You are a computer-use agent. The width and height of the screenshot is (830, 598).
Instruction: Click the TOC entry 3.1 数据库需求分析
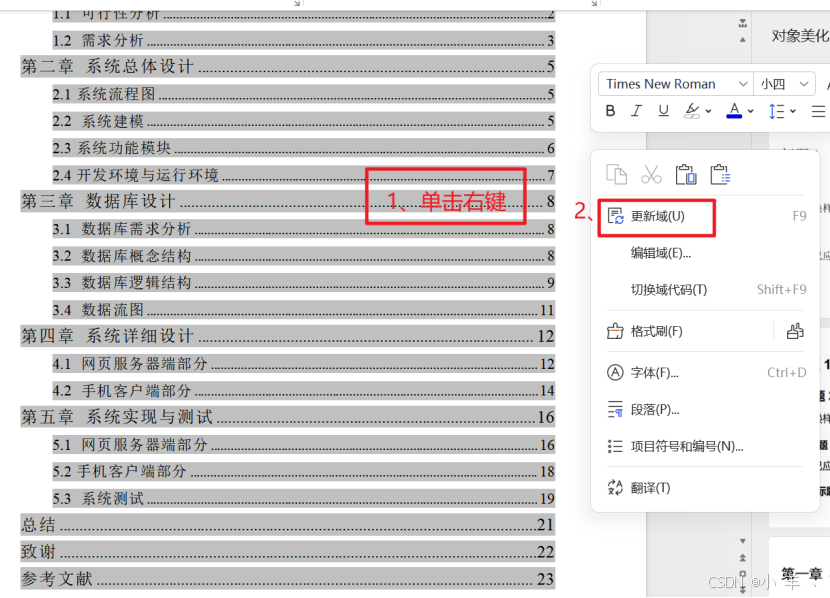[303, 229]
